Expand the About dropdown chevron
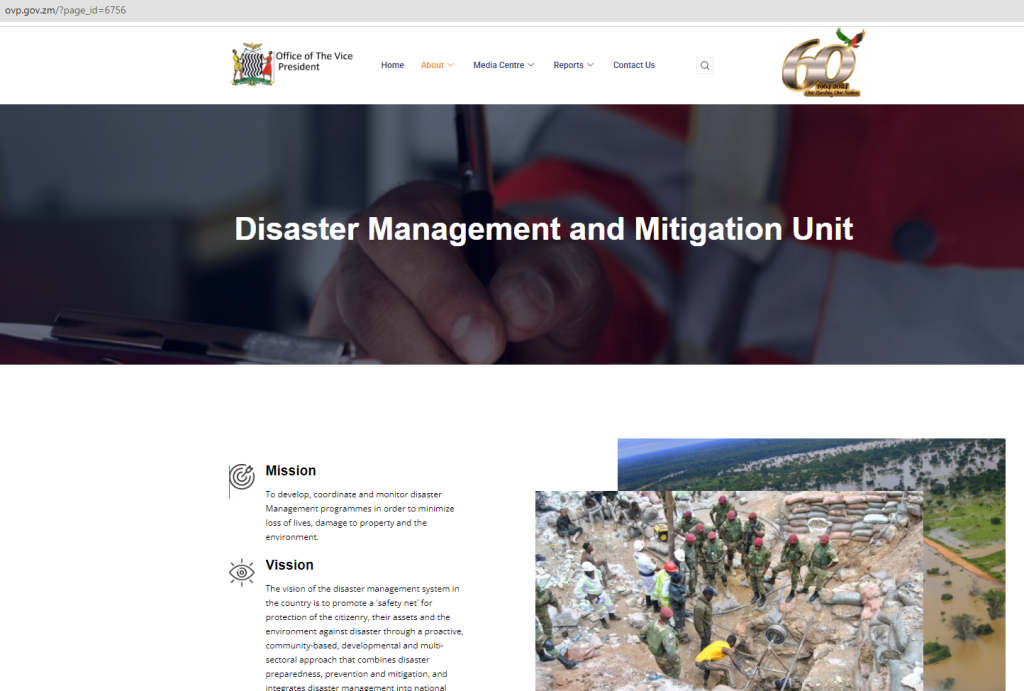This screenshot has width=1024, height=691. coord(451,65)
